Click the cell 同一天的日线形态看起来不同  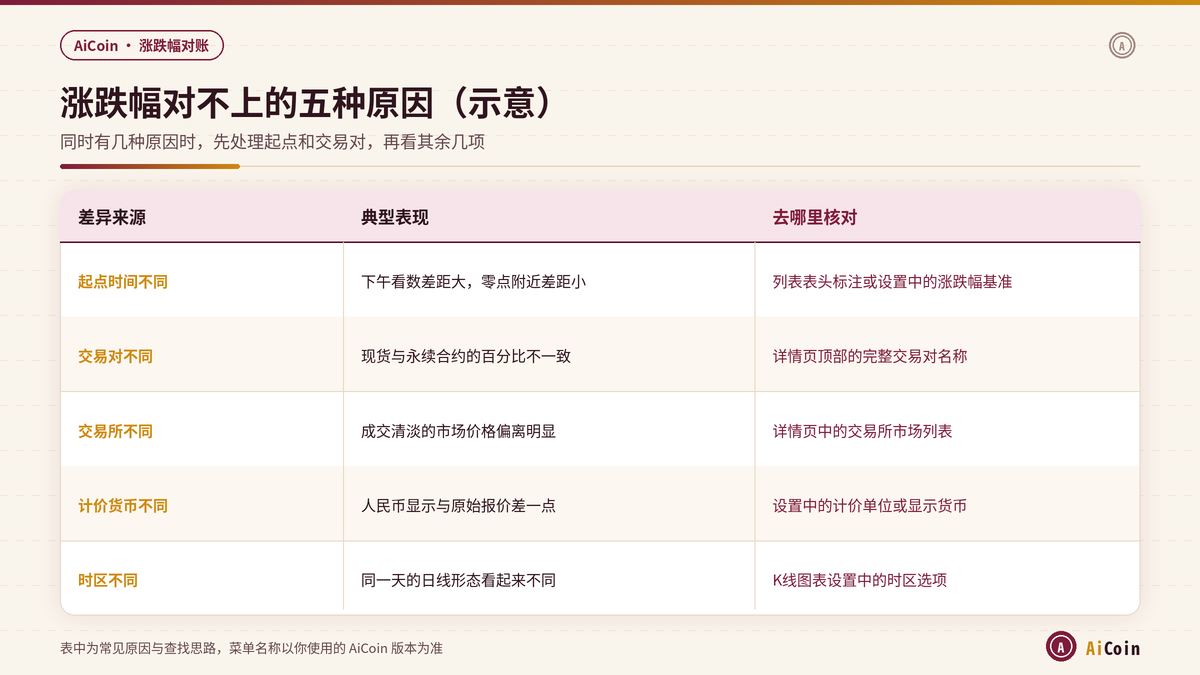click(x=458, y=580)
